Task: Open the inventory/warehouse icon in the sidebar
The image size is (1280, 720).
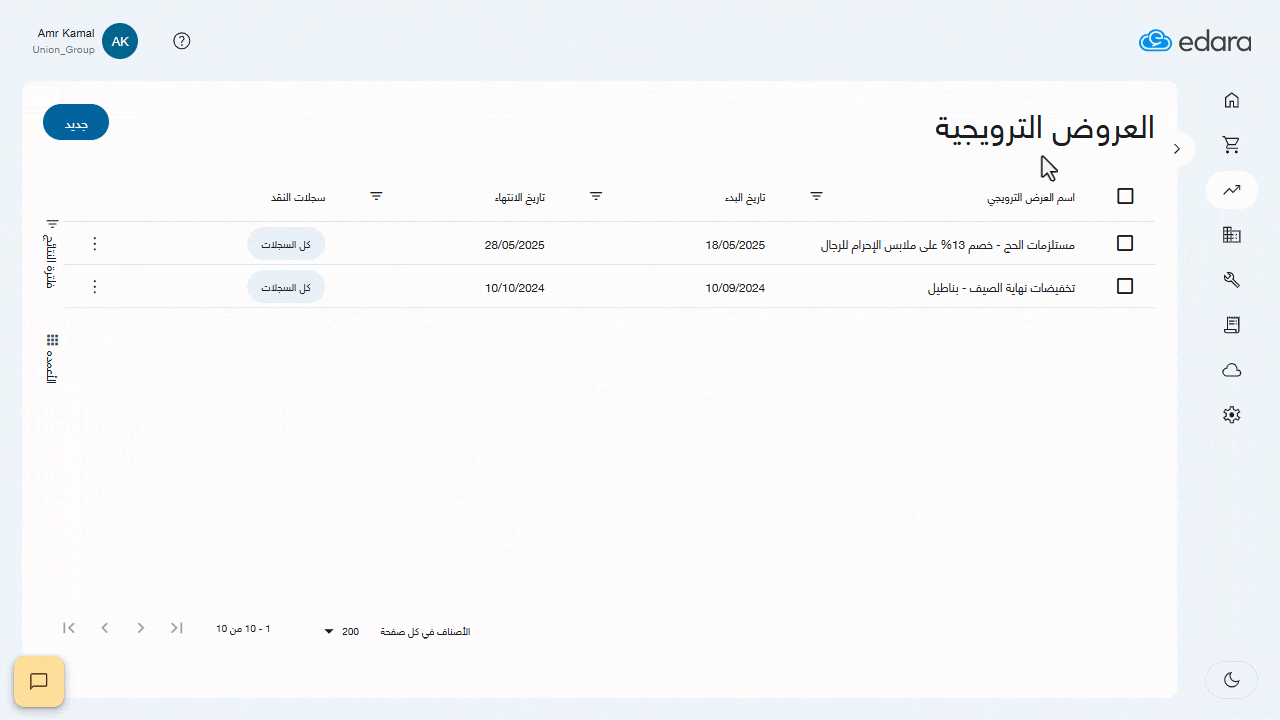Action: (x=1231, y=234)
